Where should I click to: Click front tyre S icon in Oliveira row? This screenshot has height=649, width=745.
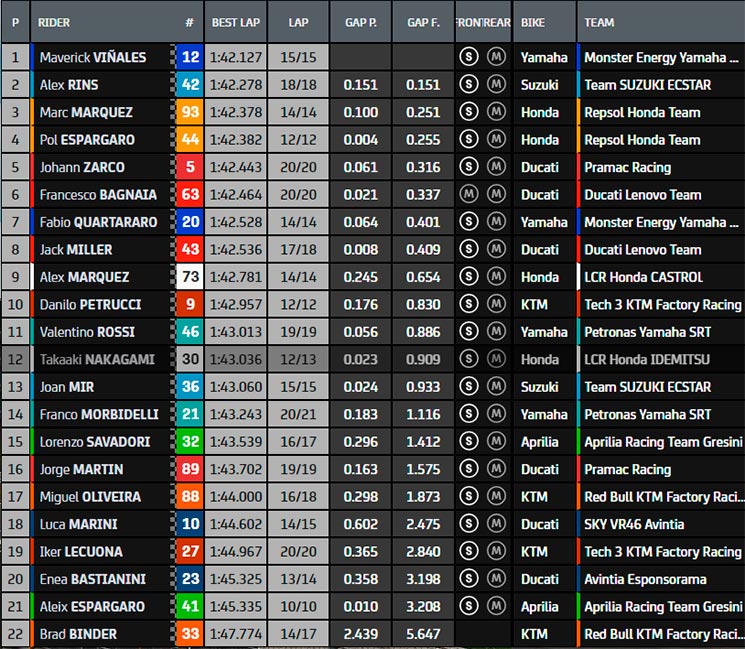(x=468, y=496)
